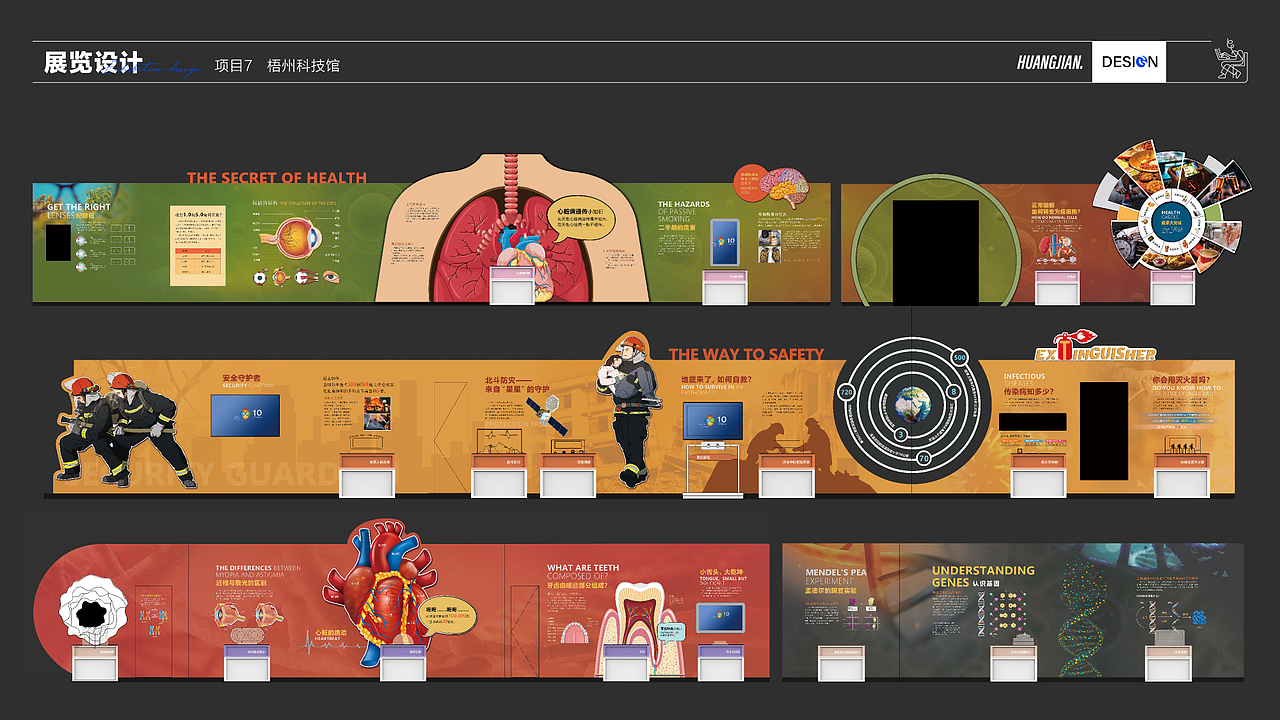Screen dimensions: 1280x720
Task: Click the 70 node on the rings
Action: (923, 458)
